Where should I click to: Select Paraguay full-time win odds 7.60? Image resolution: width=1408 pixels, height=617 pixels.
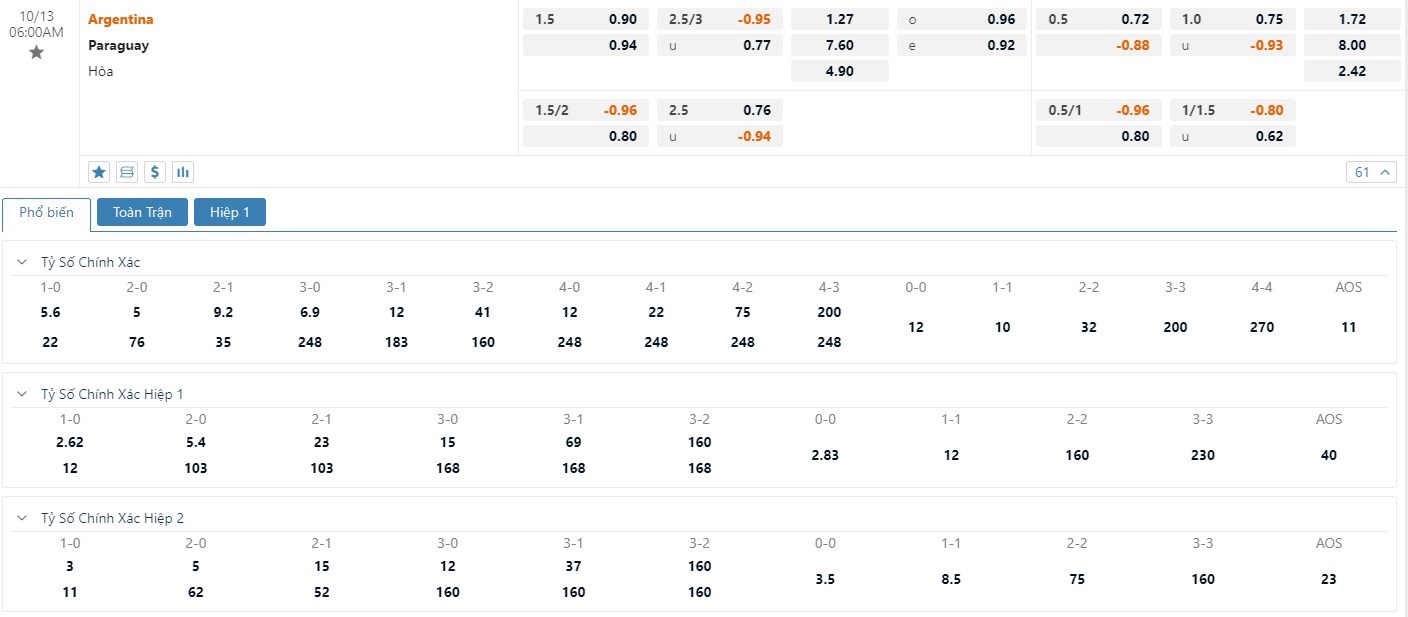tap(840, 45)
